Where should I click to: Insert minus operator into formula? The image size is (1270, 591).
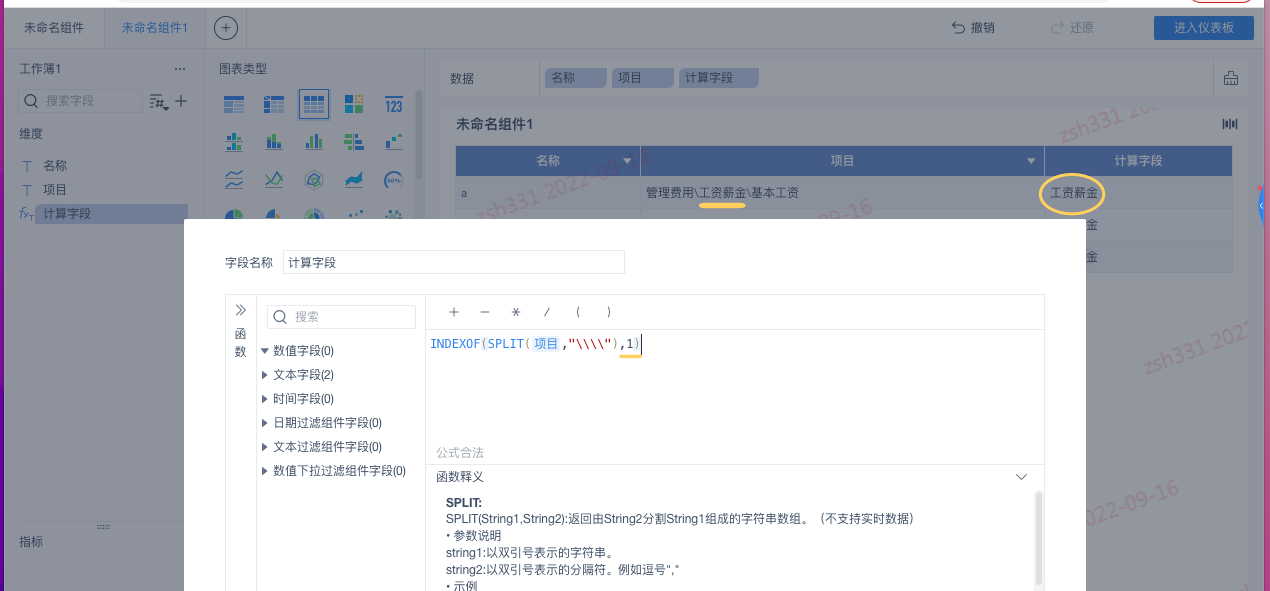(x=485, y=312)
